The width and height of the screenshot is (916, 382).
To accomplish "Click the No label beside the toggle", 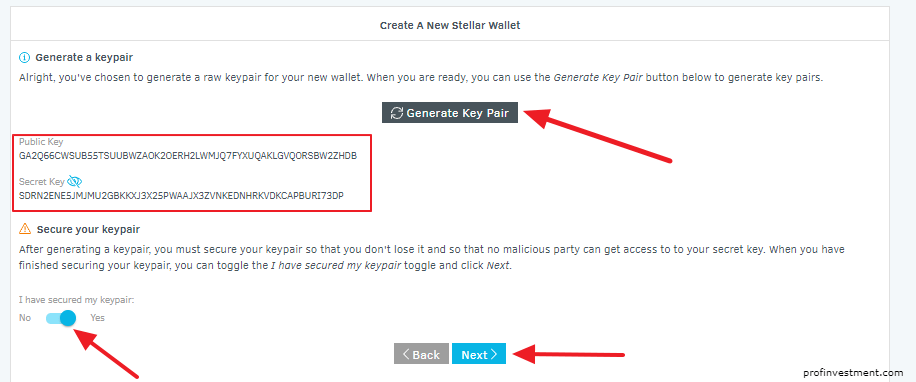I will 25,318.
